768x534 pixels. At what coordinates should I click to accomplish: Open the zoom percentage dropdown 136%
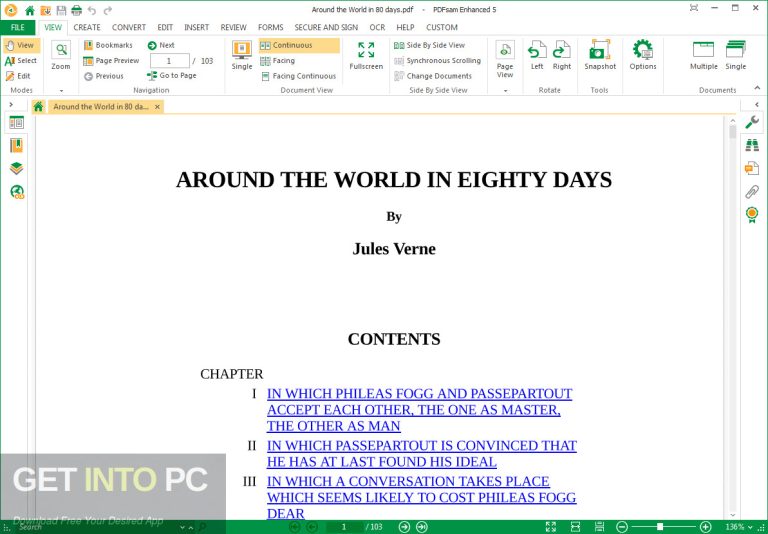749,527
